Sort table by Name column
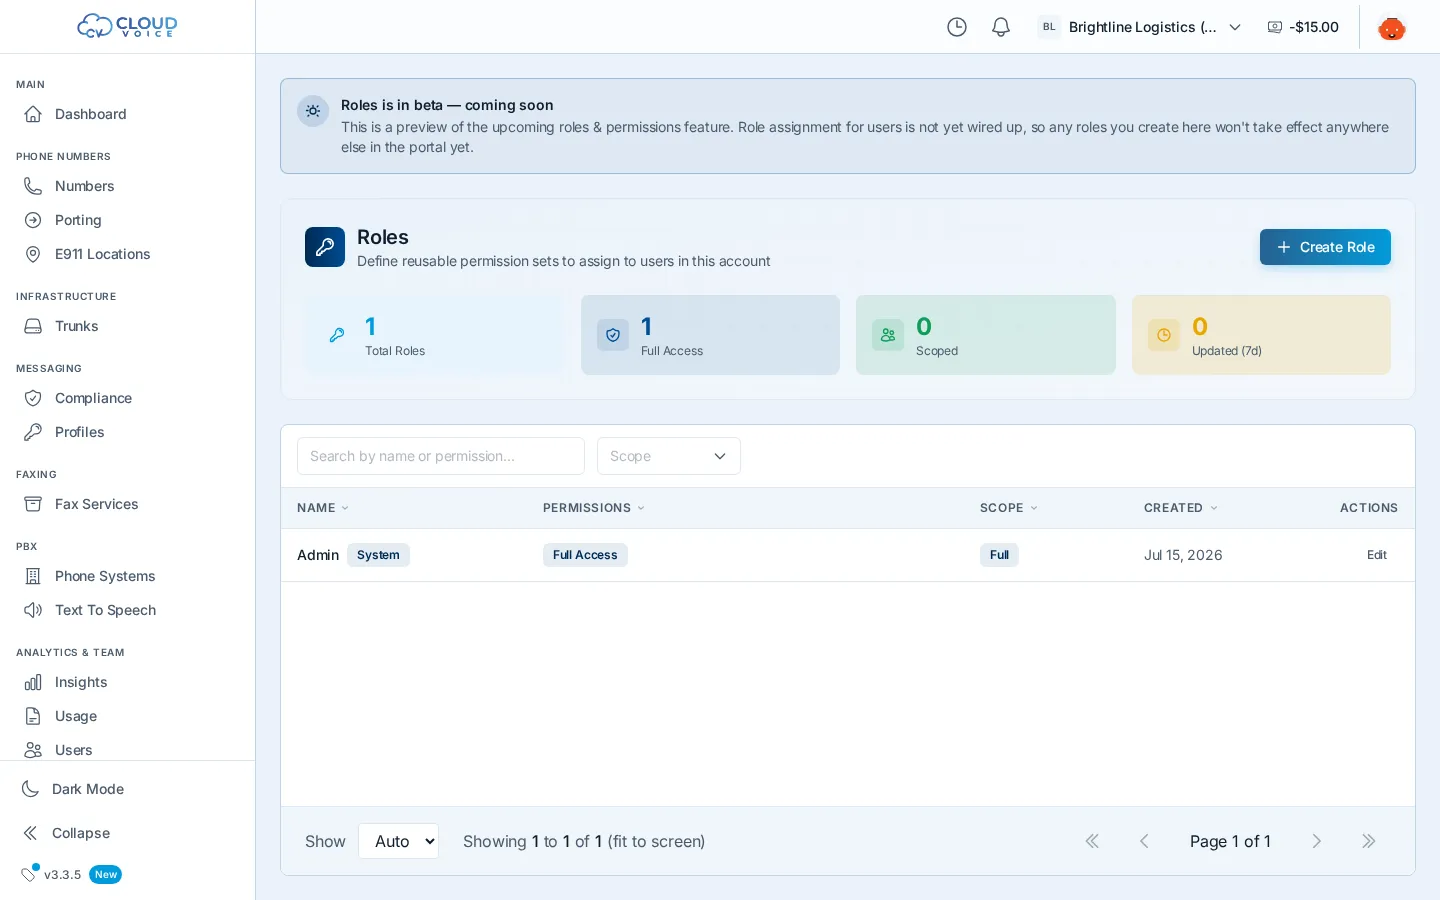Image resolution: width=1440 pixels, height=900 pixels. click(x=323, y=508)
